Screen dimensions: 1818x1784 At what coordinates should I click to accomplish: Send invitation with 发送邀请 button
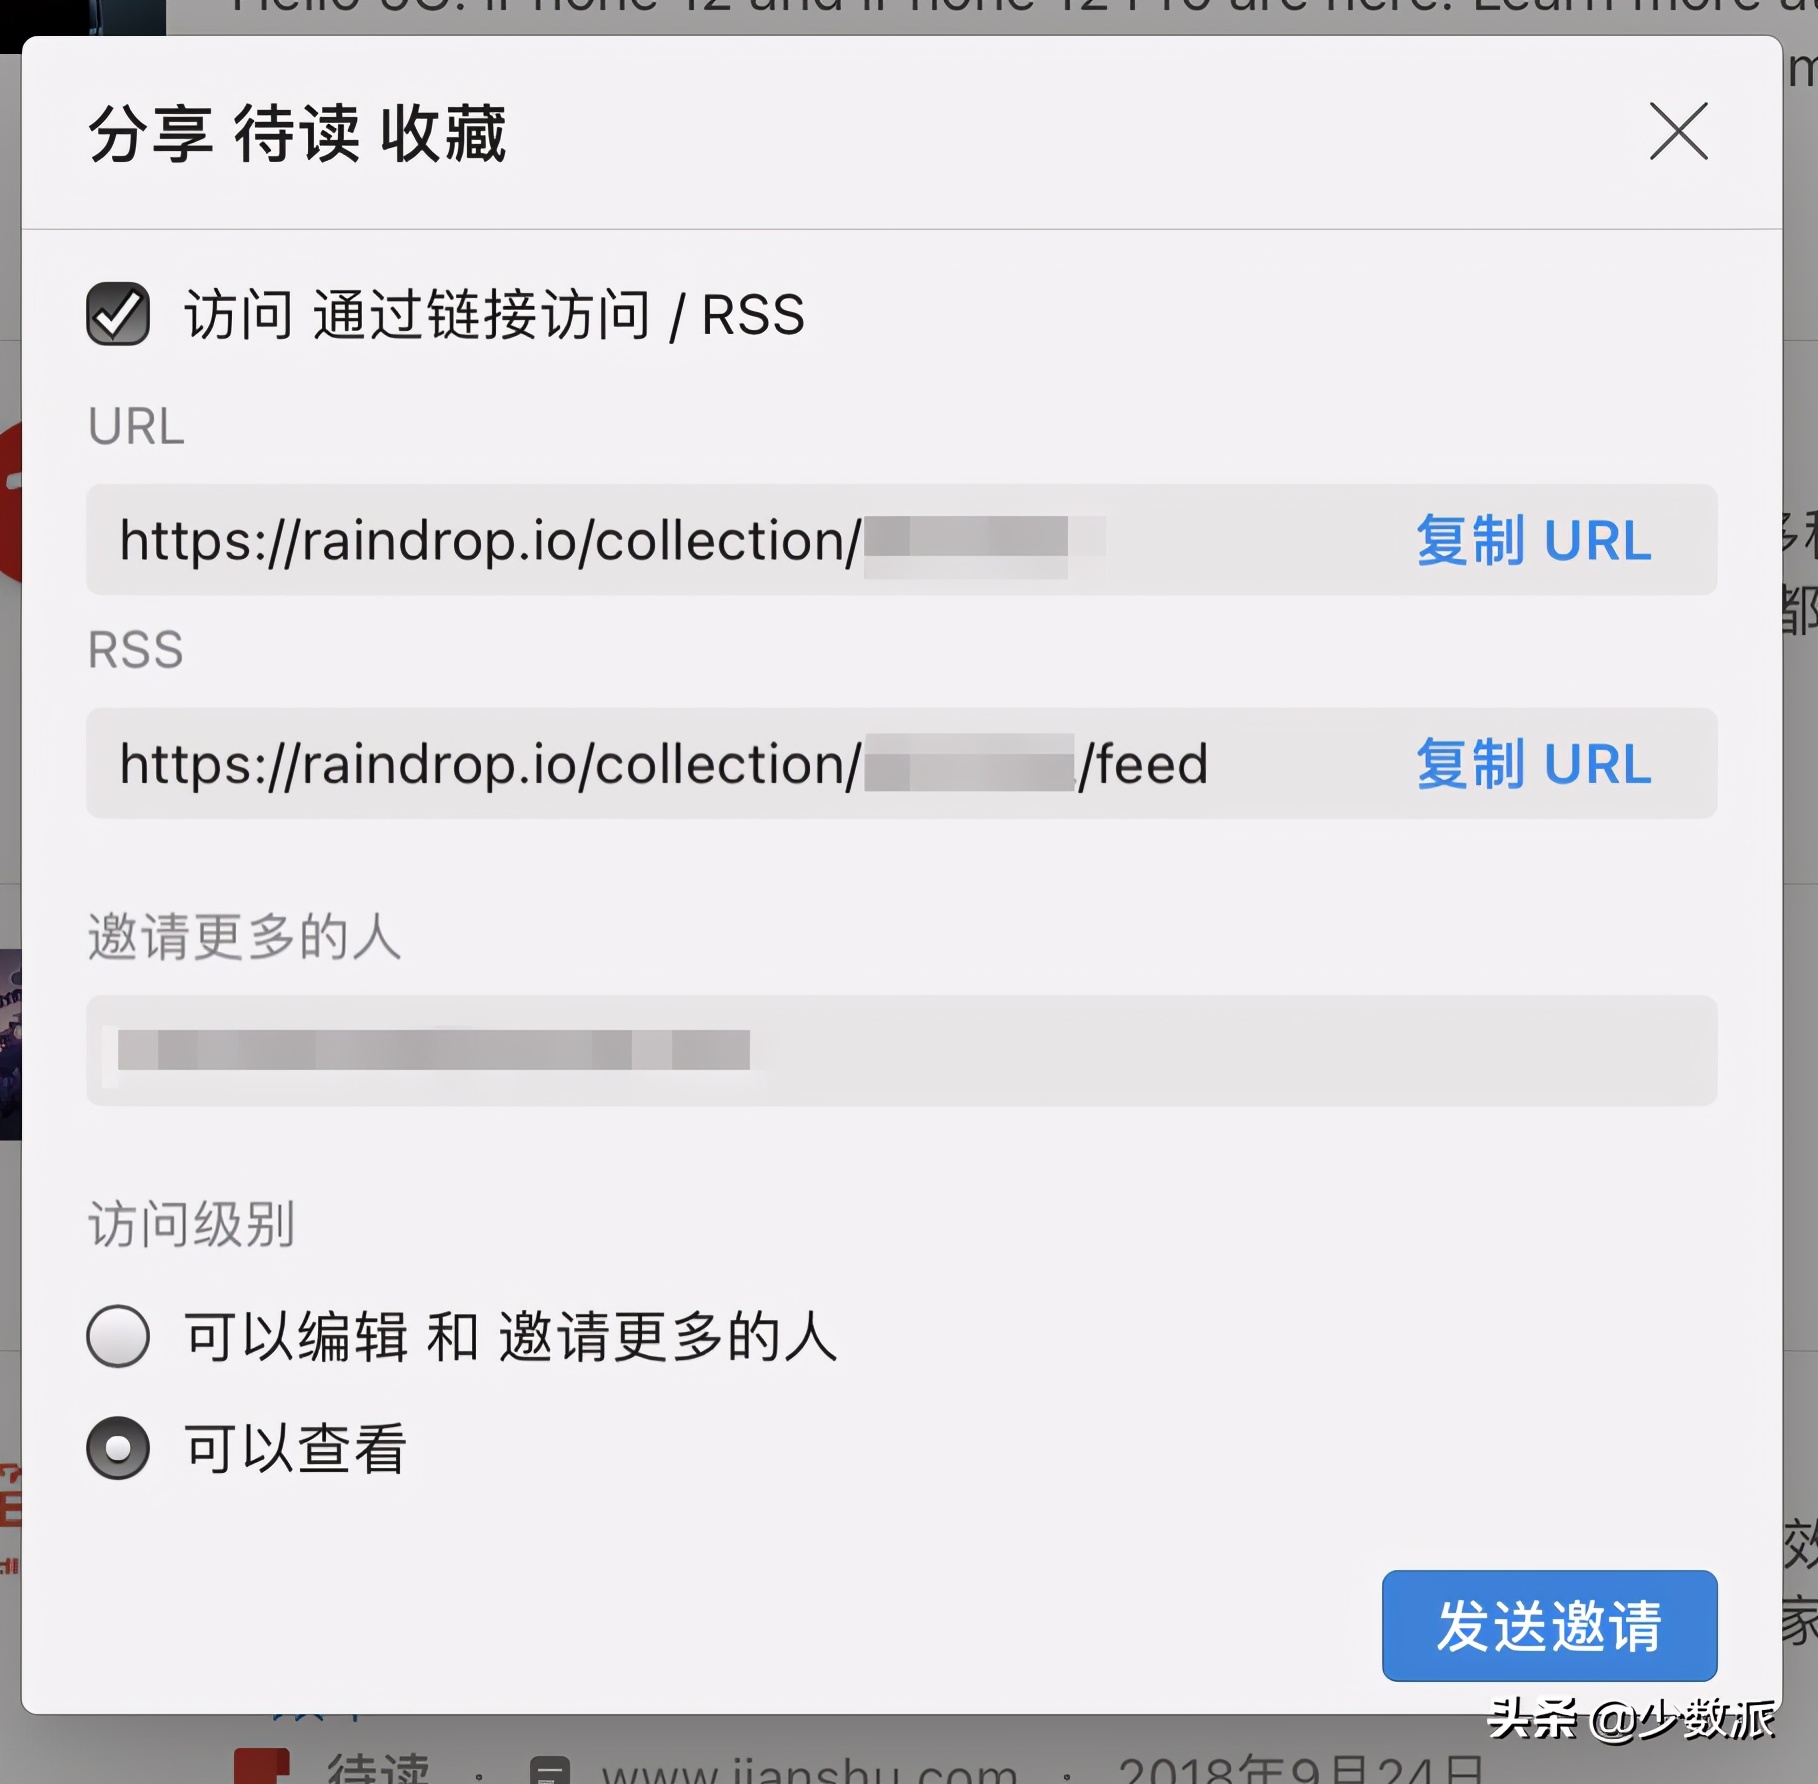(1549, 1625)
